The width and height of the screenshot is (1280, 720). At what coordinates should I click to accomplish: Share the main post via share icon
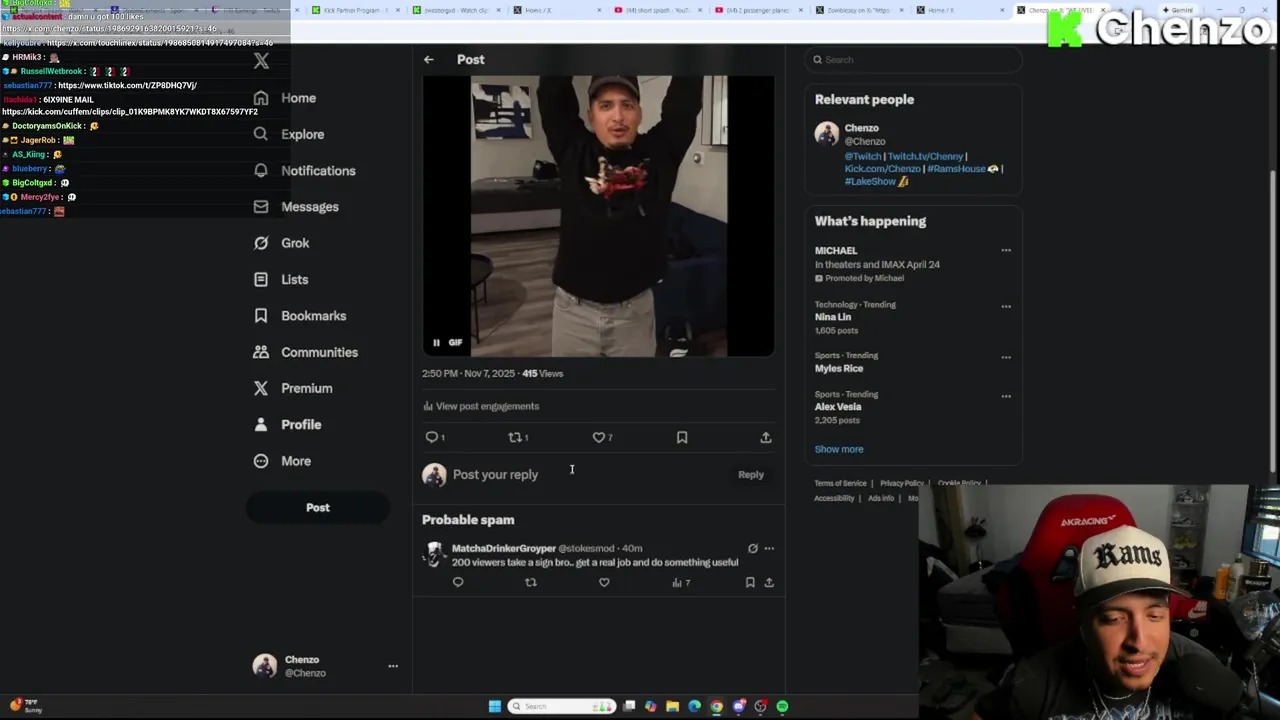tap(766, 437)
